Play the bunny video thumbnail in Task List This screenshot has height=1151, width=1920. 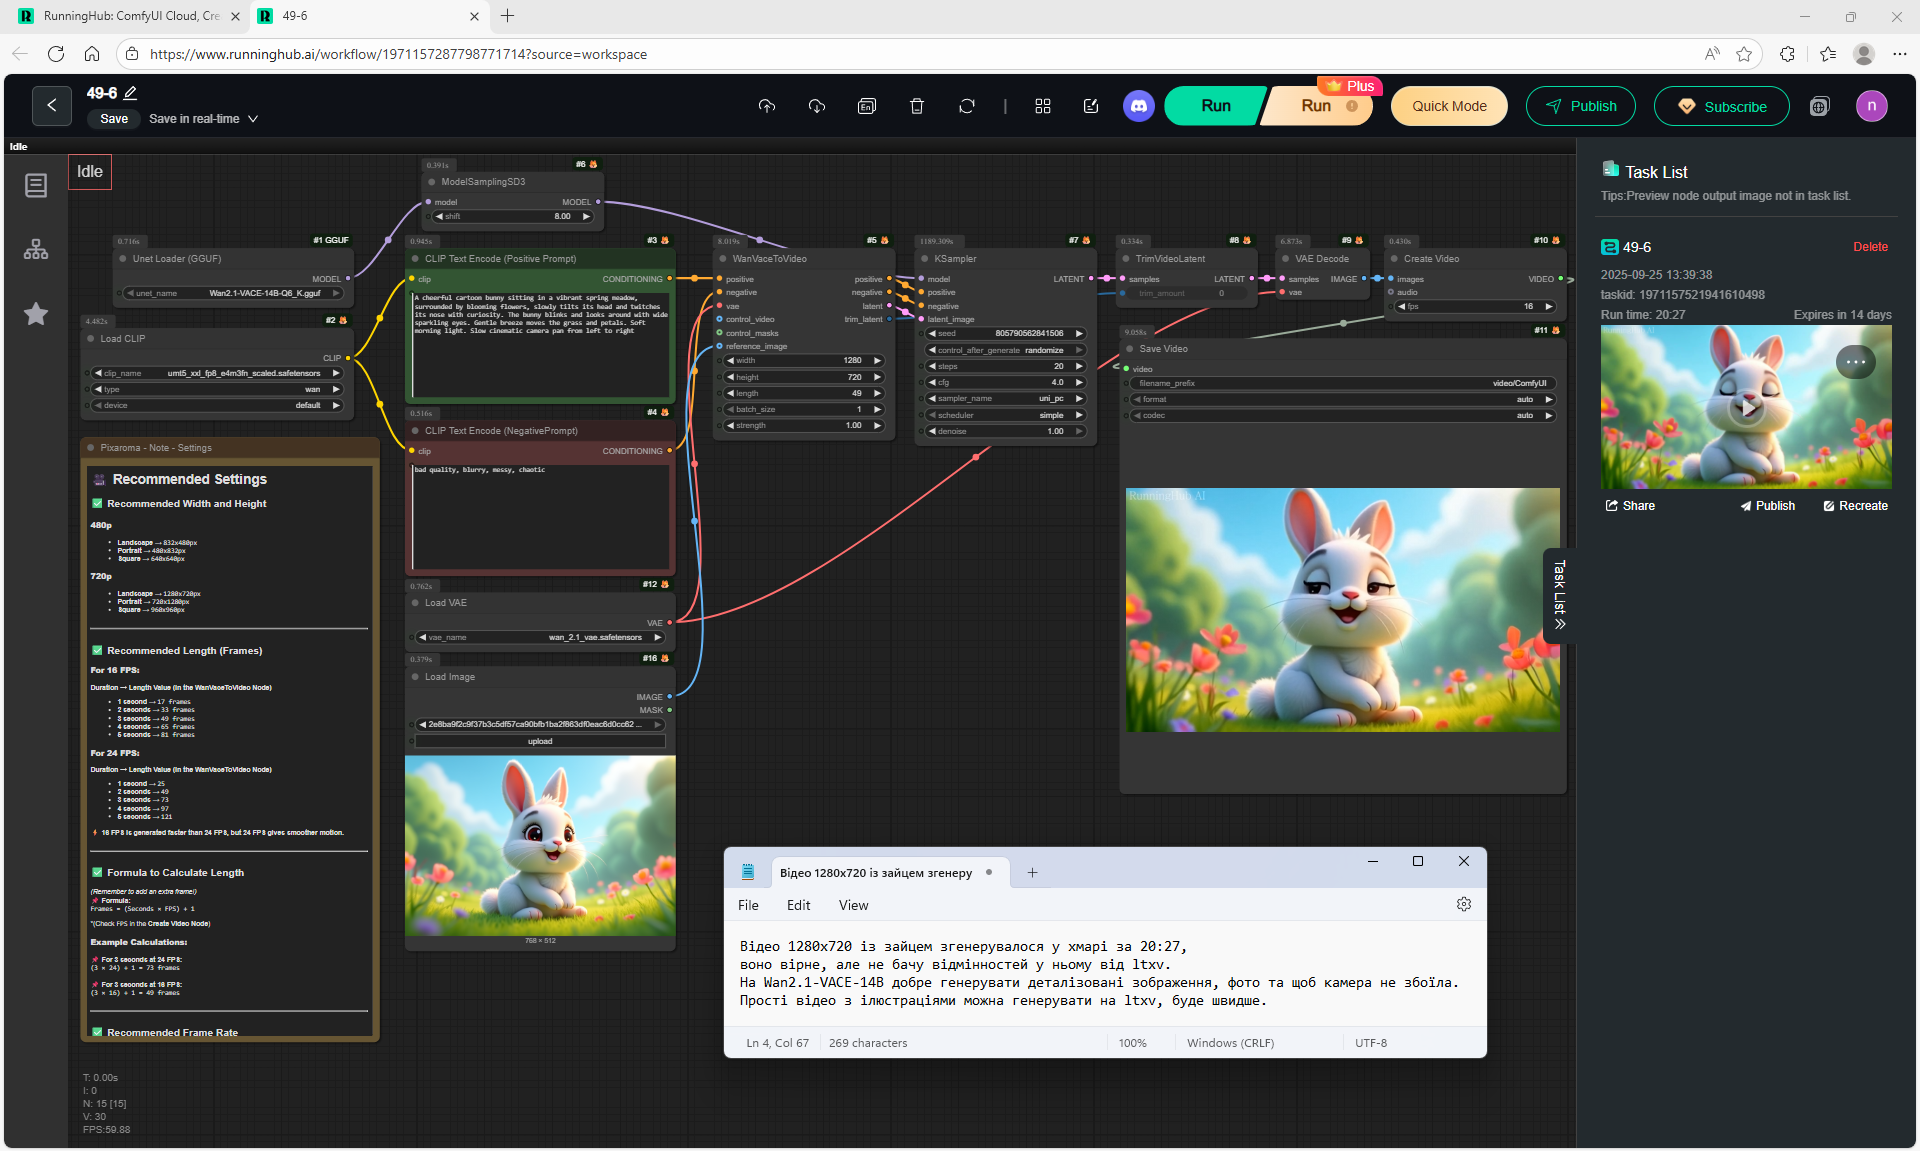point(1746,408)
